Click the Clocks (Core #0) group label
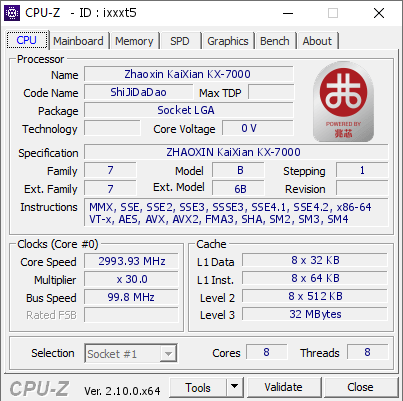 tap(58, 244)
